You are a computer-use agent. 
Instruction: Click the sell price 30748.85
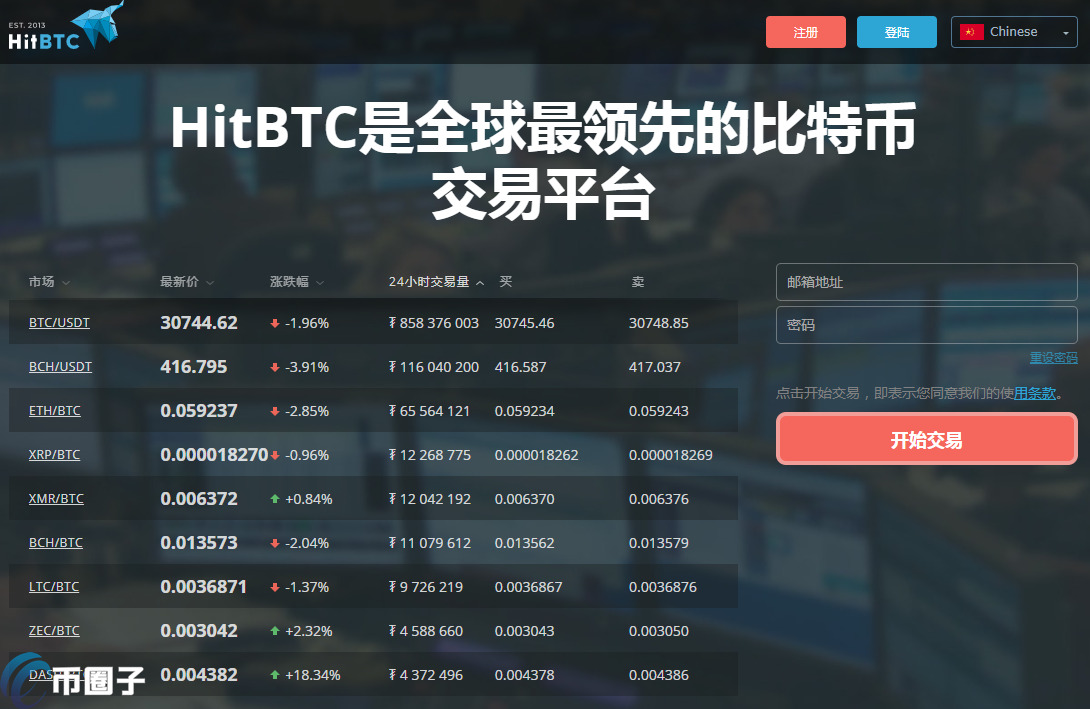pyautogui.click(x=658, y=323)
